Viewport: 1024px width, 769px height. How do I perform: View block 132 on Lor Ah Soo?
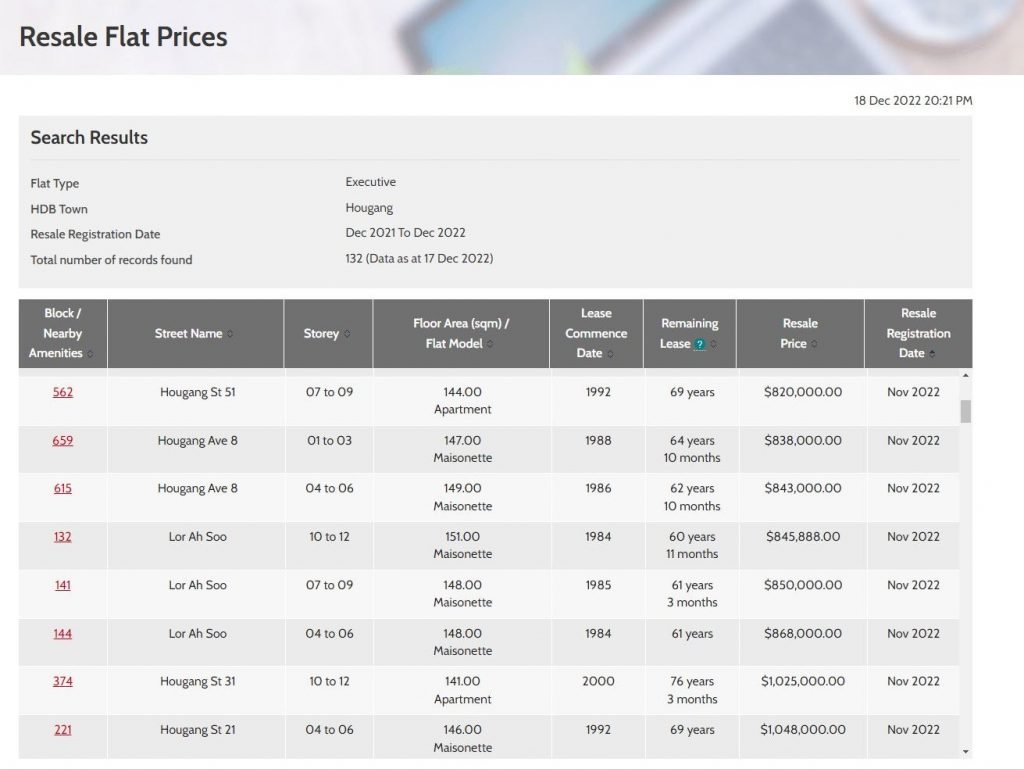click(x=63, y=536)
